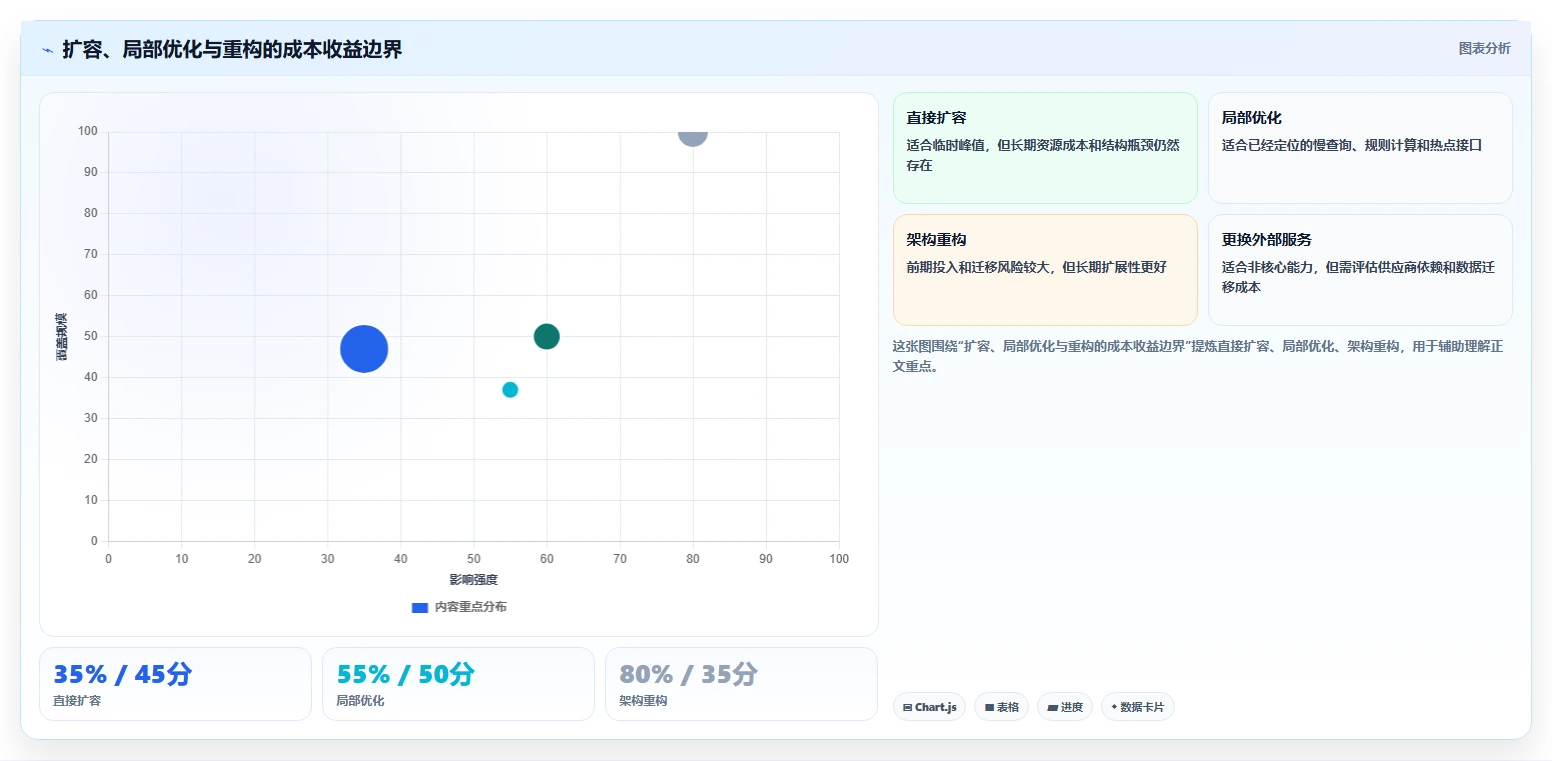
Task: Click the 影响强度 x-axis title
Action: point(473,580)
